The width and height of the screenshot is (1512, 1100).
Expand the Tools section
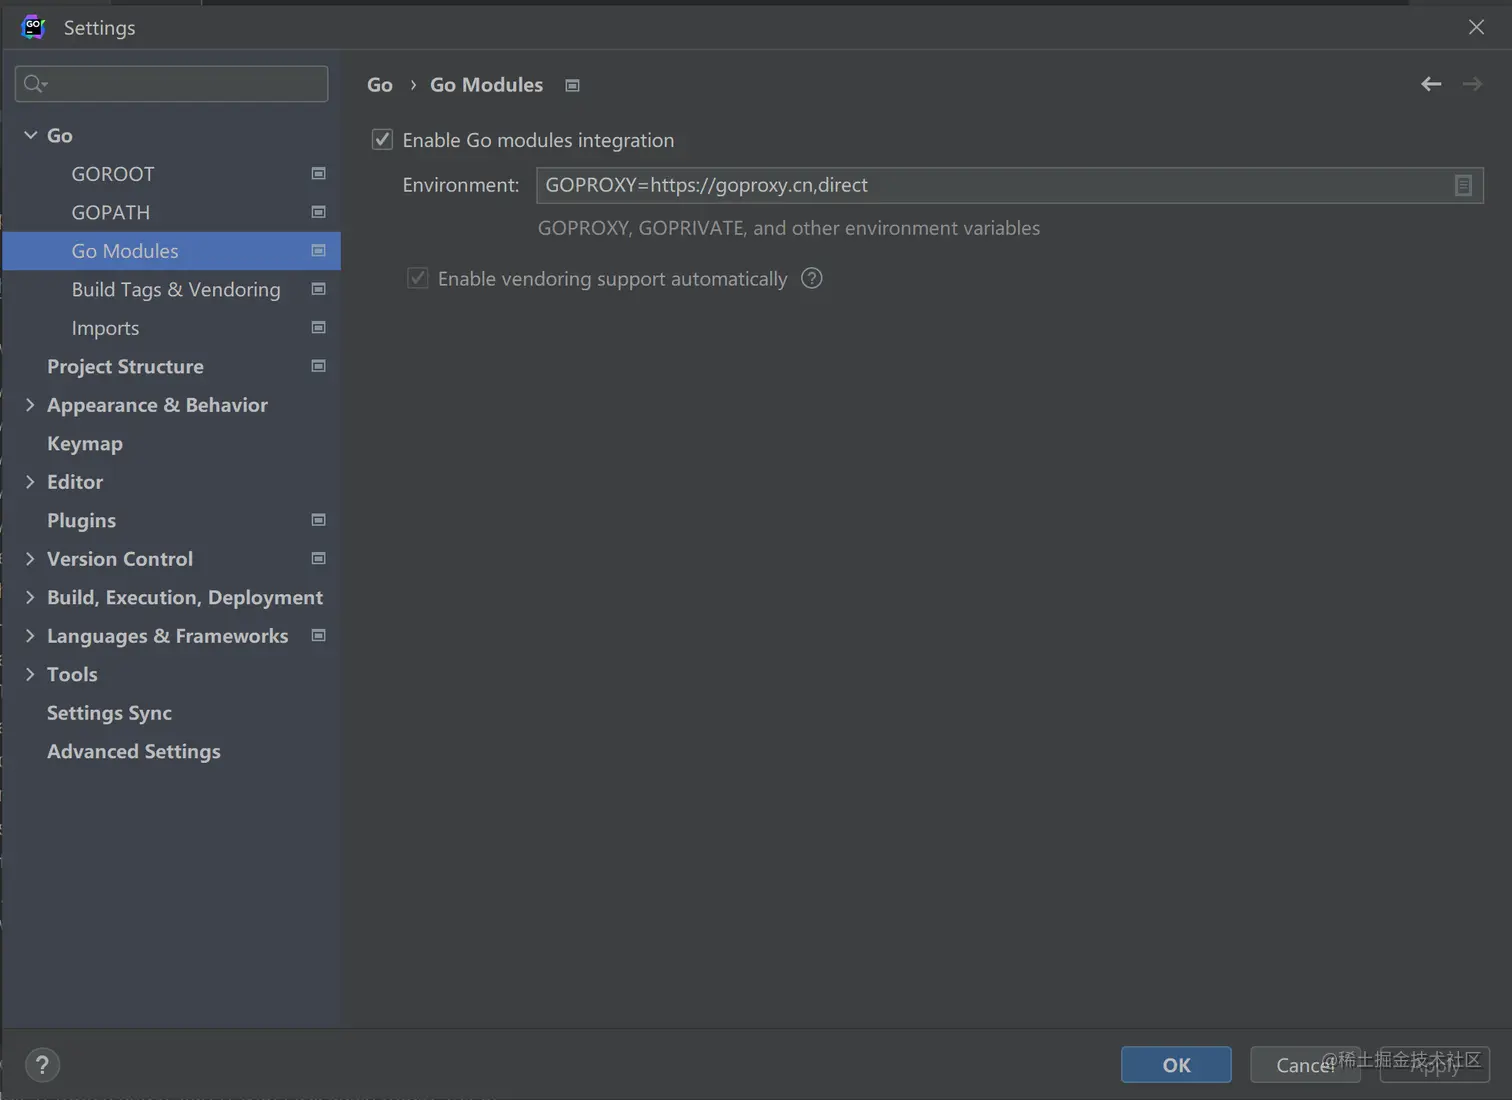[x=30, y=674]
